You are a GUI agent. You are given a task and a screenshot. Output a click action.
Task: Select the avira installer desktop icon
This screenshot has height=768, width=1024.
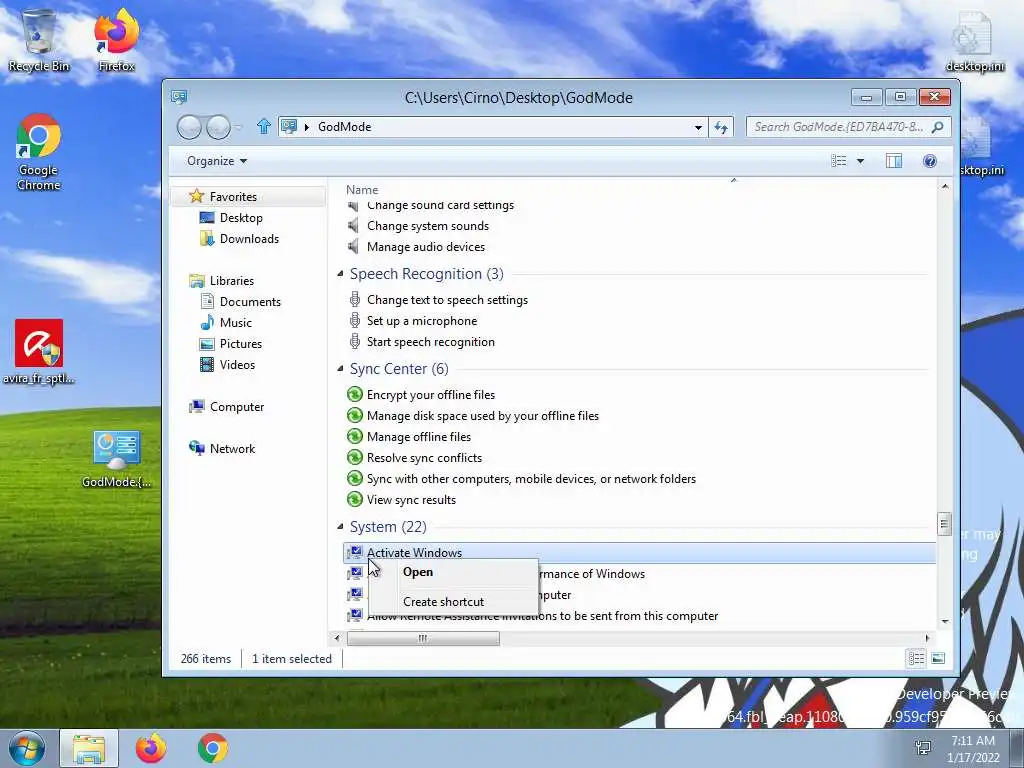point(39,351)
